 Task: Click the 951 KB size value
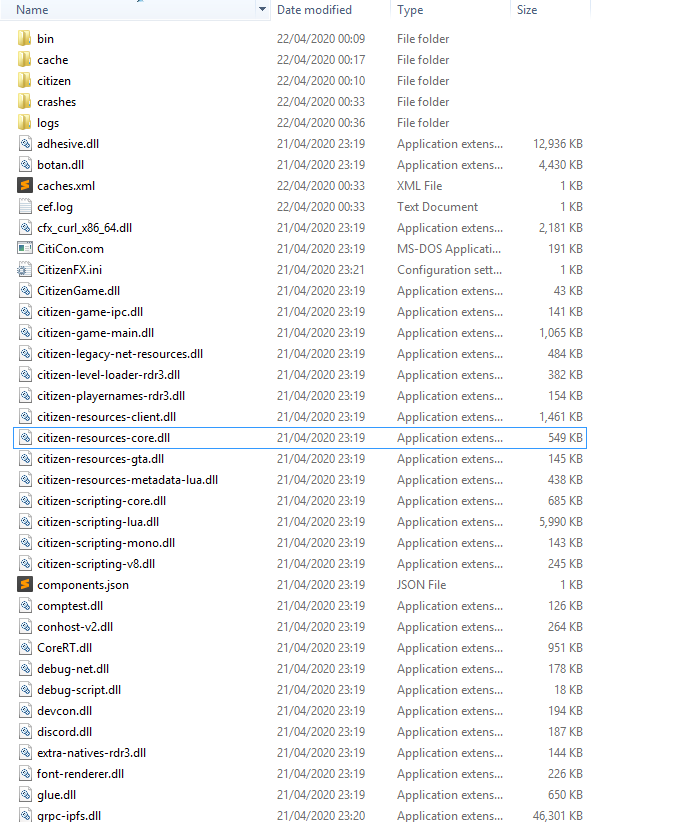(x=565, y=647)
